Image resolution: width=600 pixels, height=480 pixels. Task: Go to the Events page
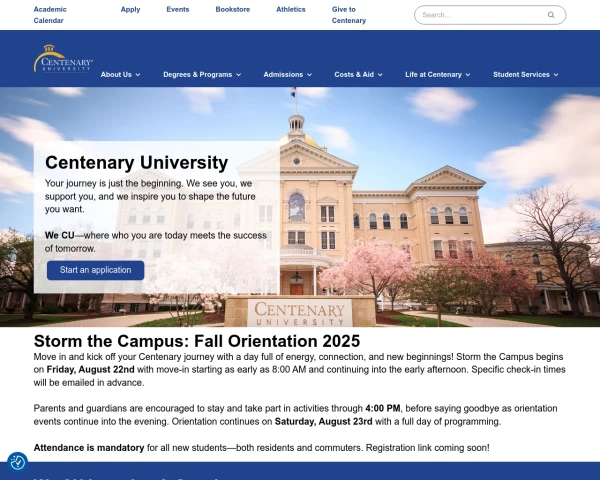[x=178, y=9]
